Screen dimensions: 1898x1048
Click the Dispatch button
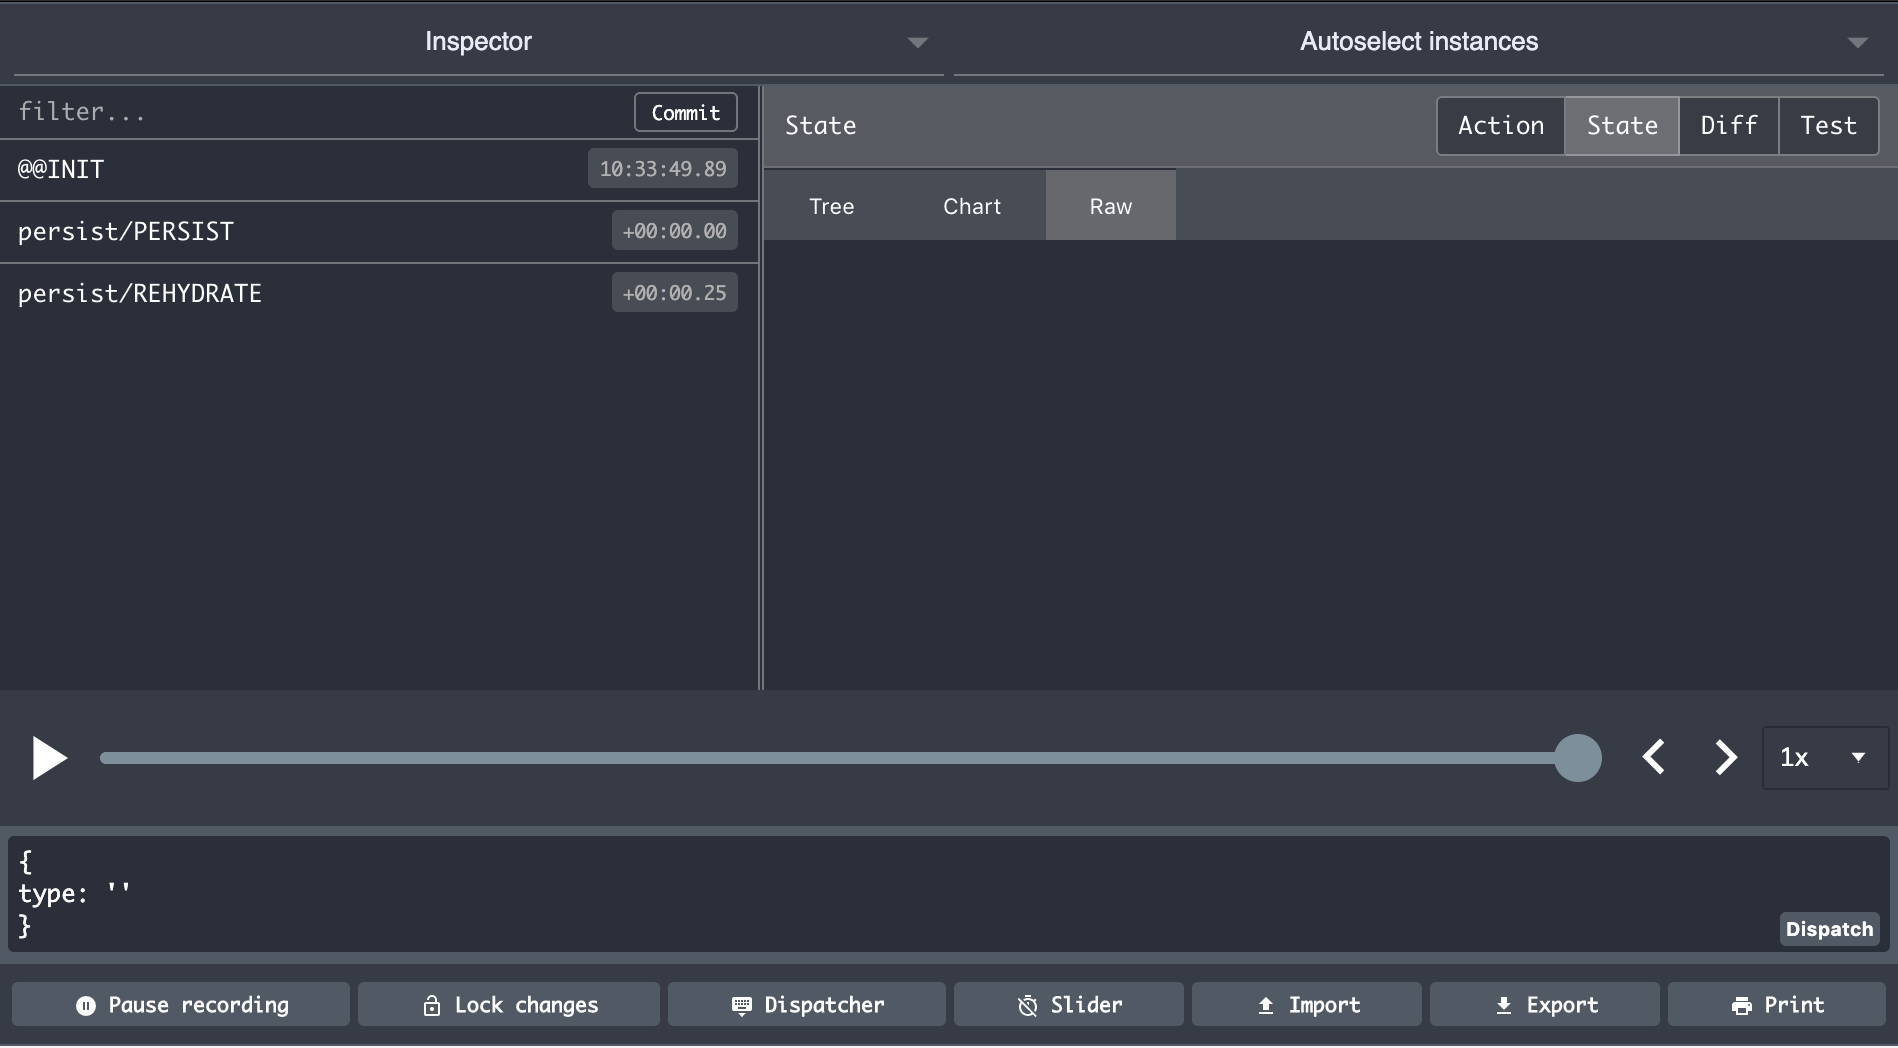coord(1829,929)
